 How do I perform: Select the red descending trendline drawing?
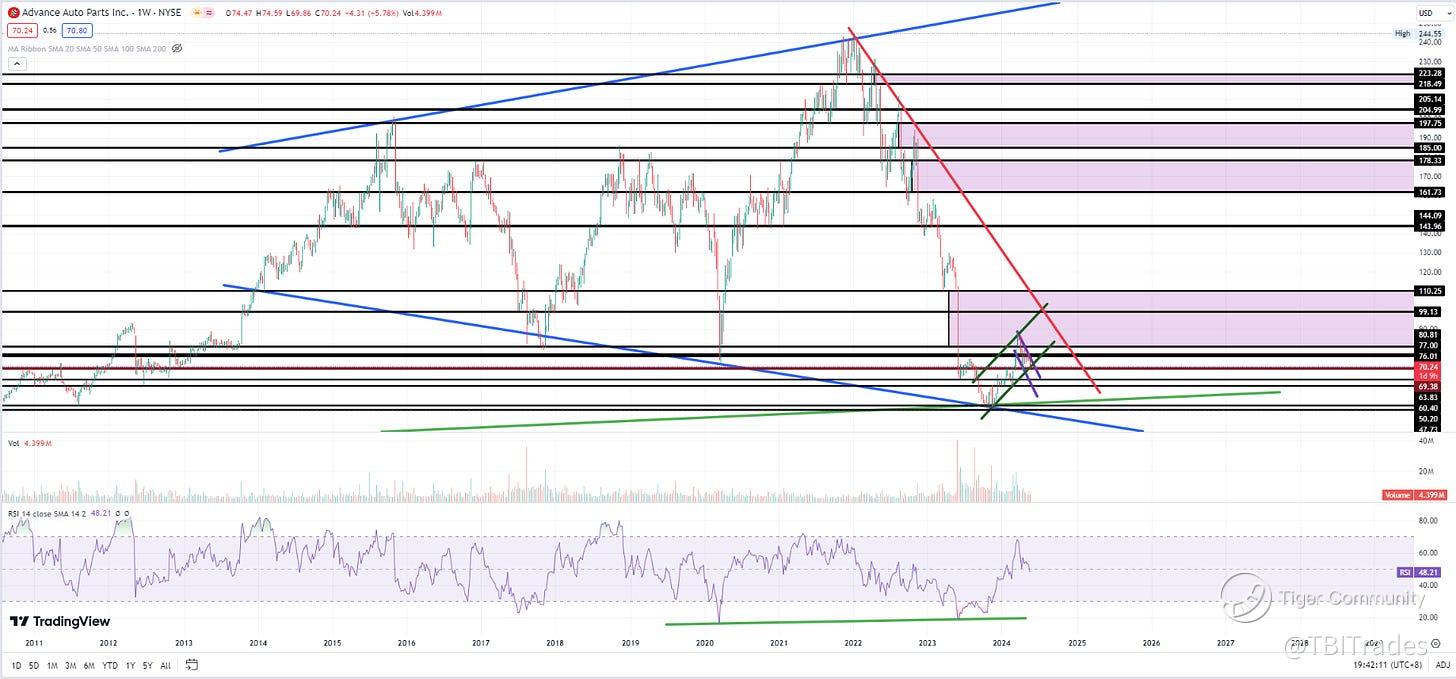click(x=975, y=210)
